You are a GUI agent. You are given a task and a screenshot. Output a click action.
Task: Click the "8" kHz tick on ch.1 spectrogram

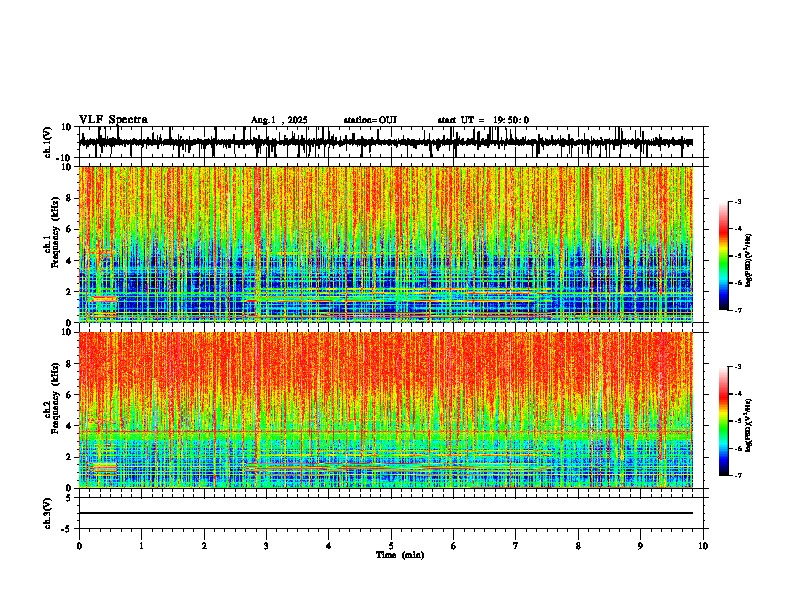pyautogui.click(x=70, y=198)
